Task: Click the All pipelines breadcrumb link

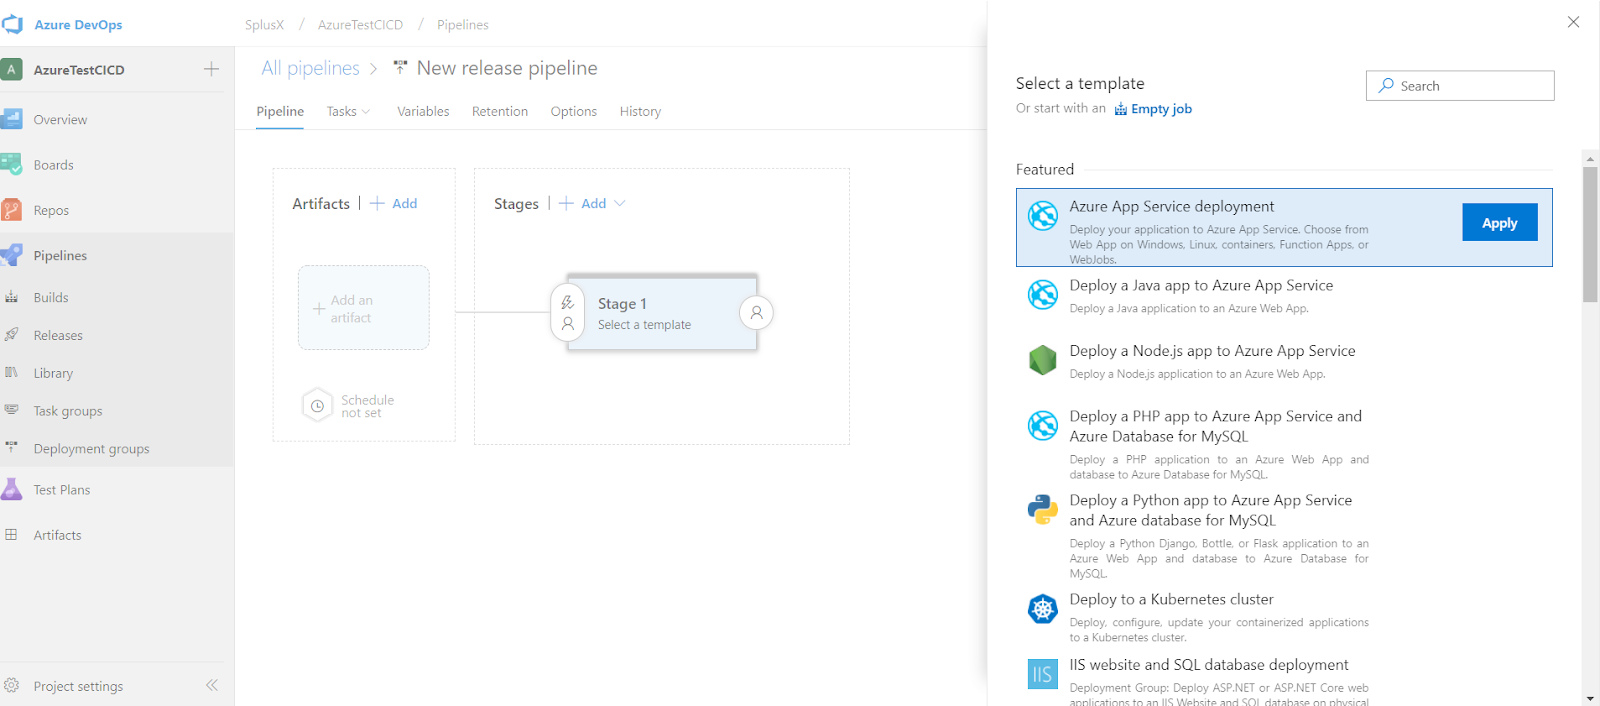Action: tap(310, 68)
